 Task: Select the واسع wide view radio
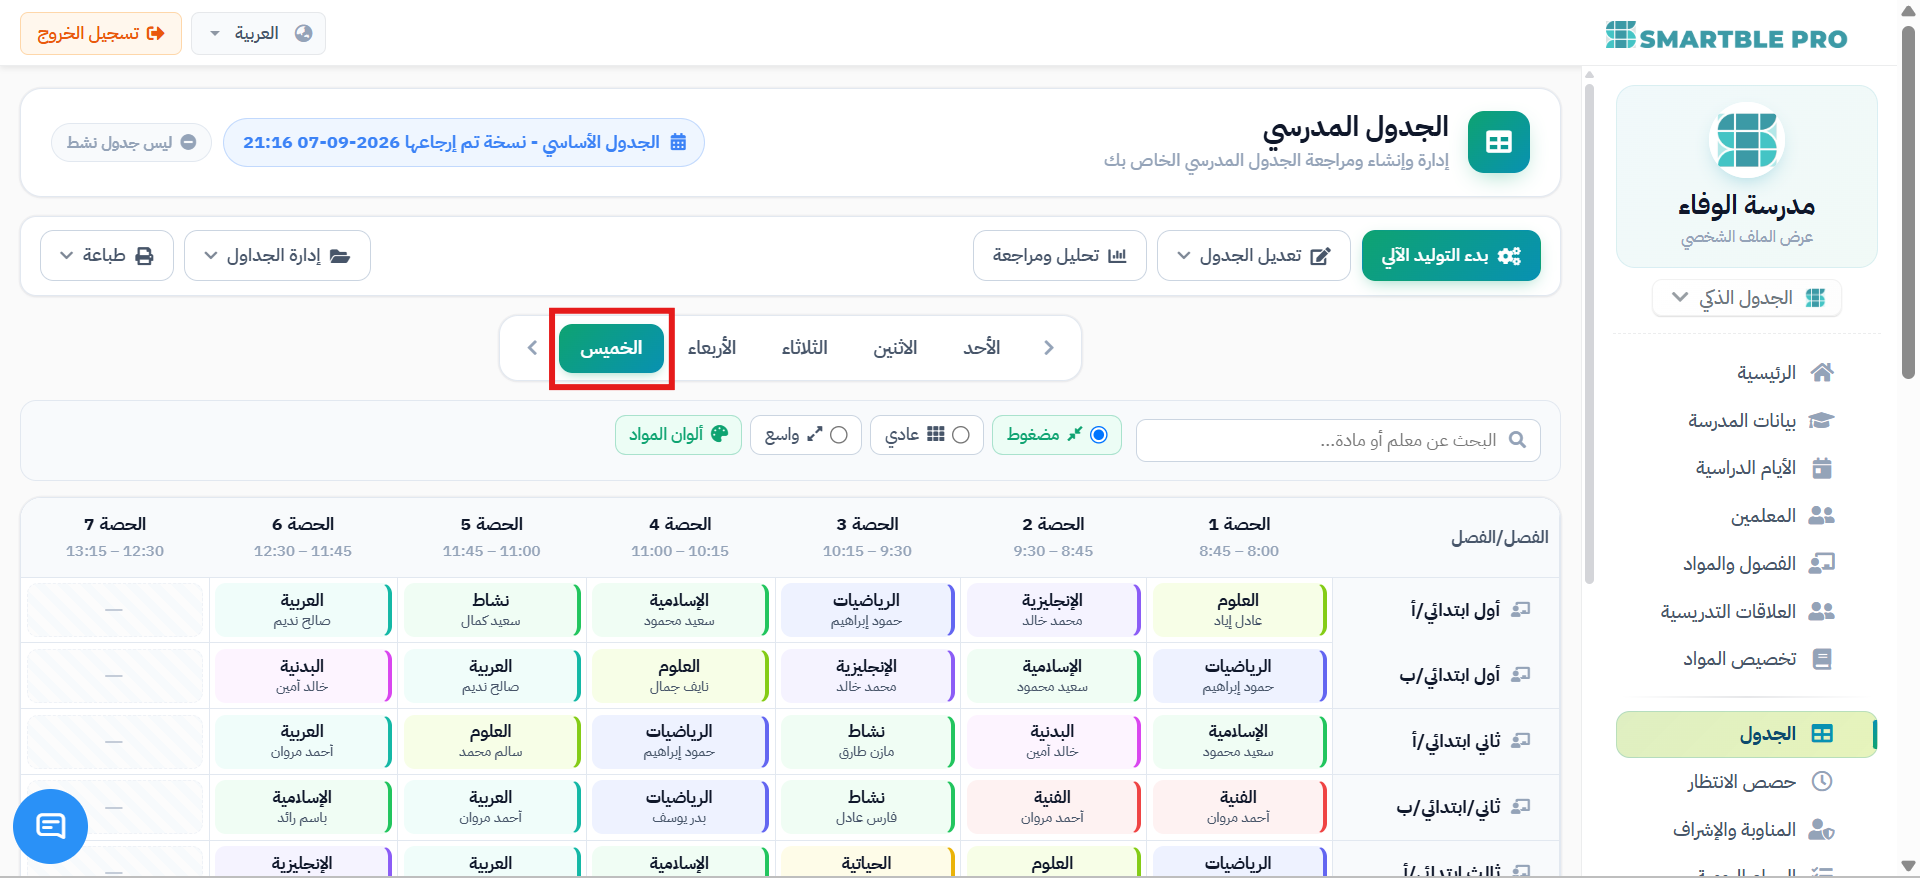tap(839, 435)
